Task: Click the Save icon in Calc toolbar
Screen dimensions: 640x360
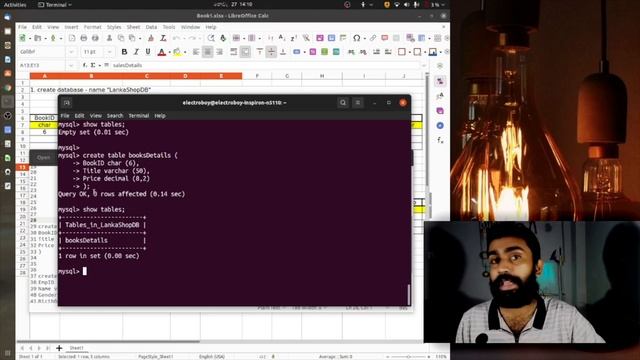Action: point(52,38)
